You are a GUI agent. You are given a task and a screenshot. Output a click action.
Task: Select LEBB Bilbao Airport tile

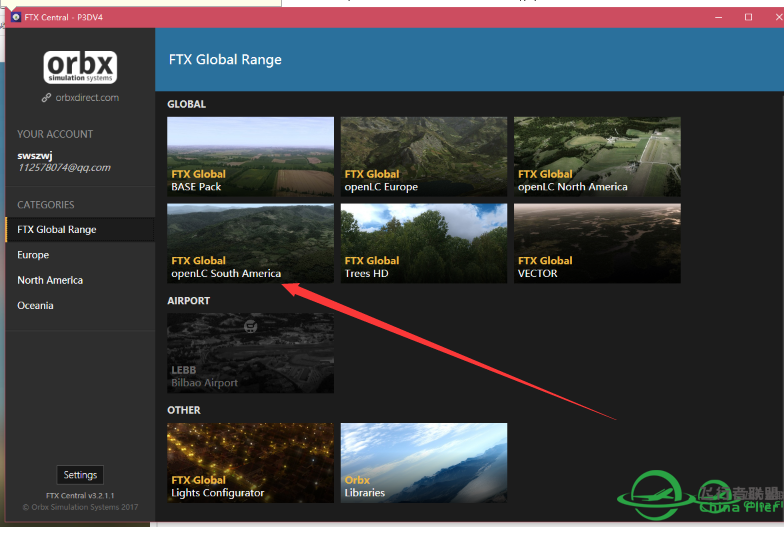click(x=250, y=353)
